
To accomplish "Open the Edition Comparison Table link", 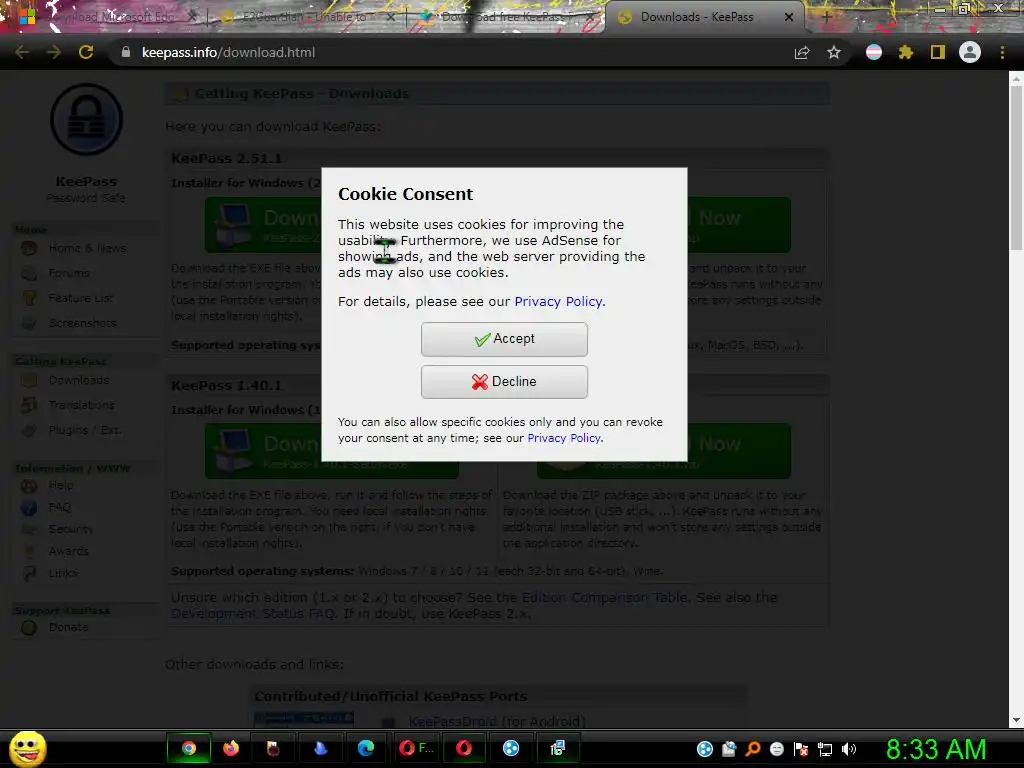I will tap(604, 598).
